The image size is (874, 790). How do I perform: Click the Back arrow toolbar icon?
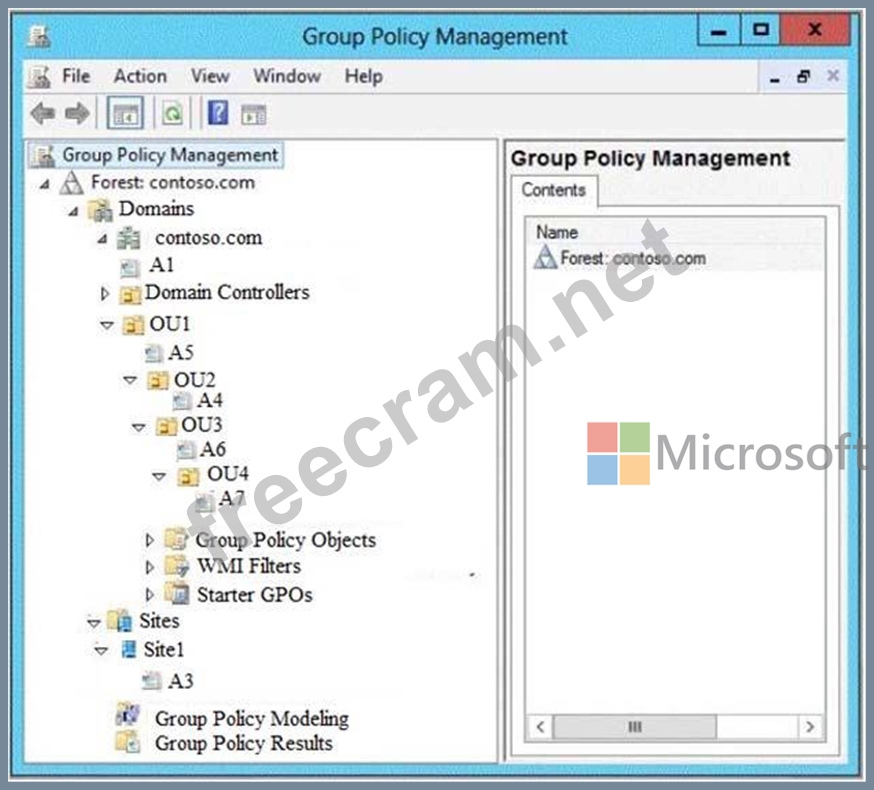[x=43, y=114]
